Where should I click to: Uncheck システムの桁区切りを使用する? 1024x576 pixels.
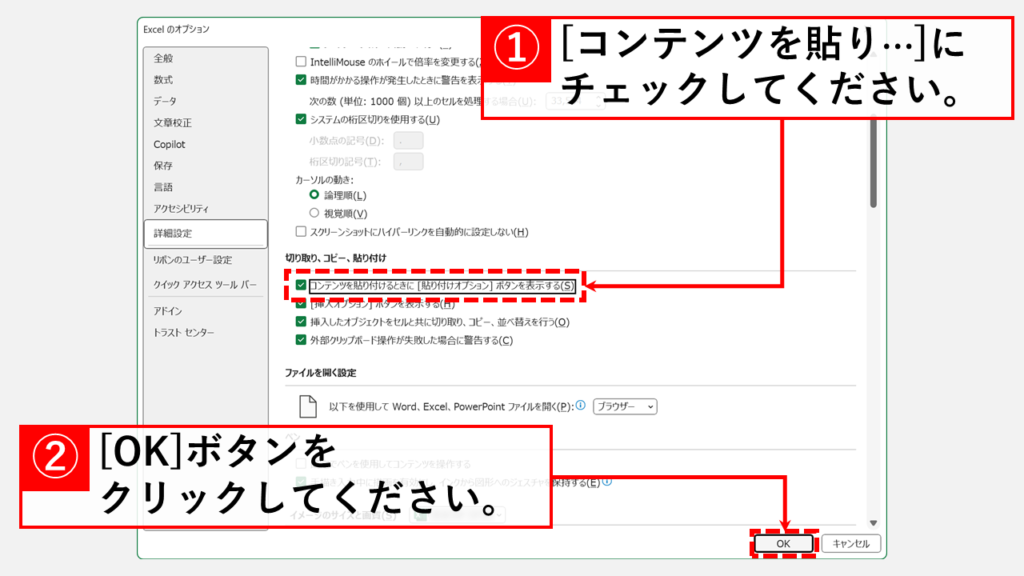301,119
